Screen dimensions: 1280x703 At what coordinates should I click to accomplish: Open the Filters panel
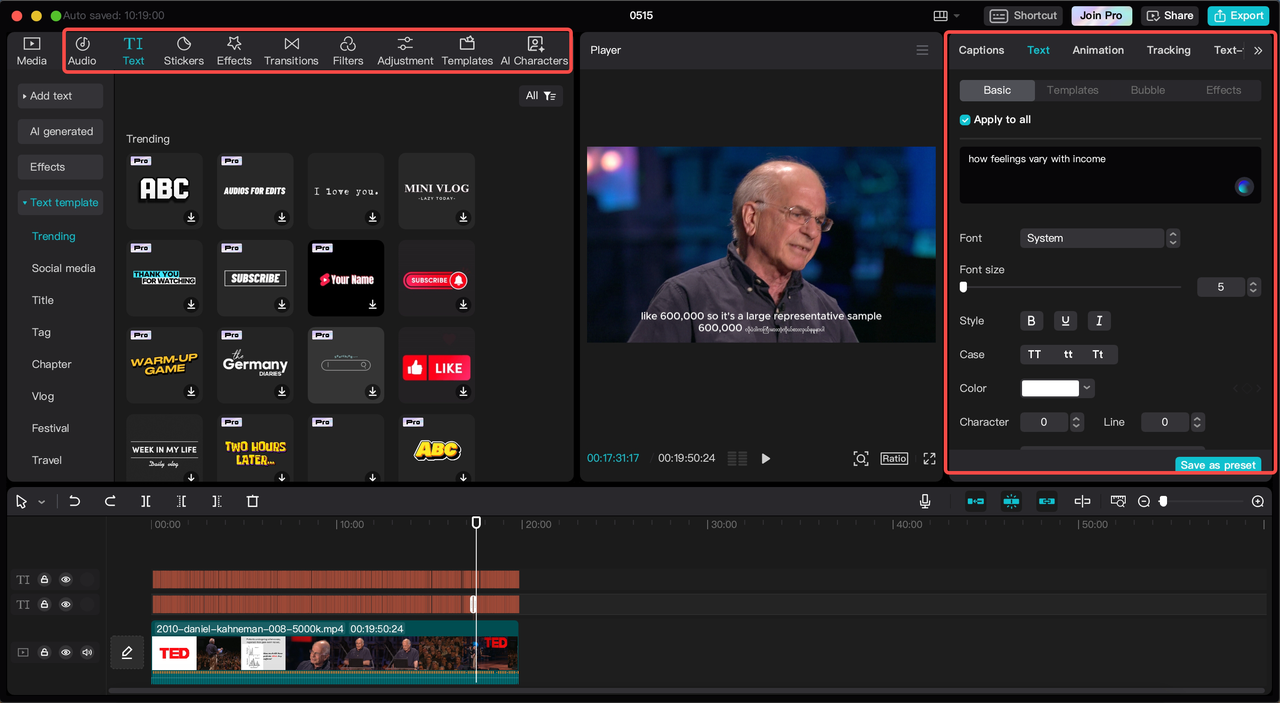(x=348, y=51)
